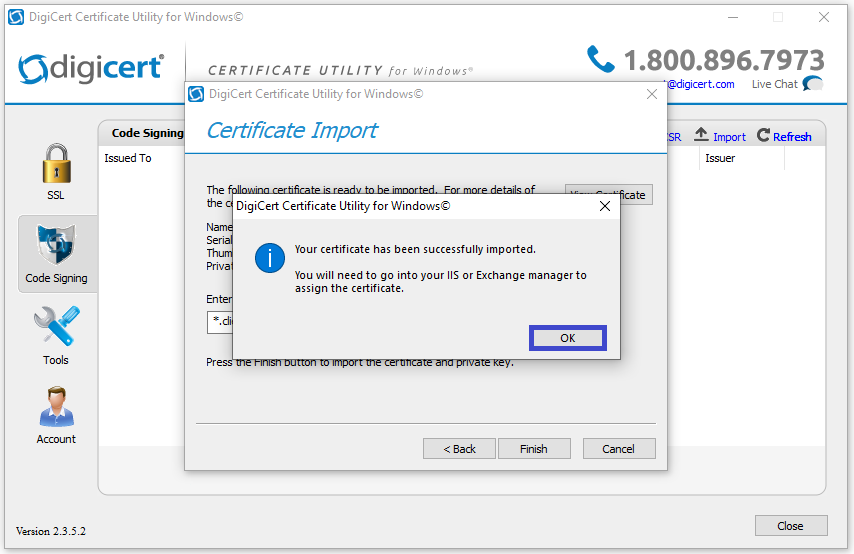
Task: Click the Import upload arrow icon
Action: pyautogui.click(x=701, y=135)
